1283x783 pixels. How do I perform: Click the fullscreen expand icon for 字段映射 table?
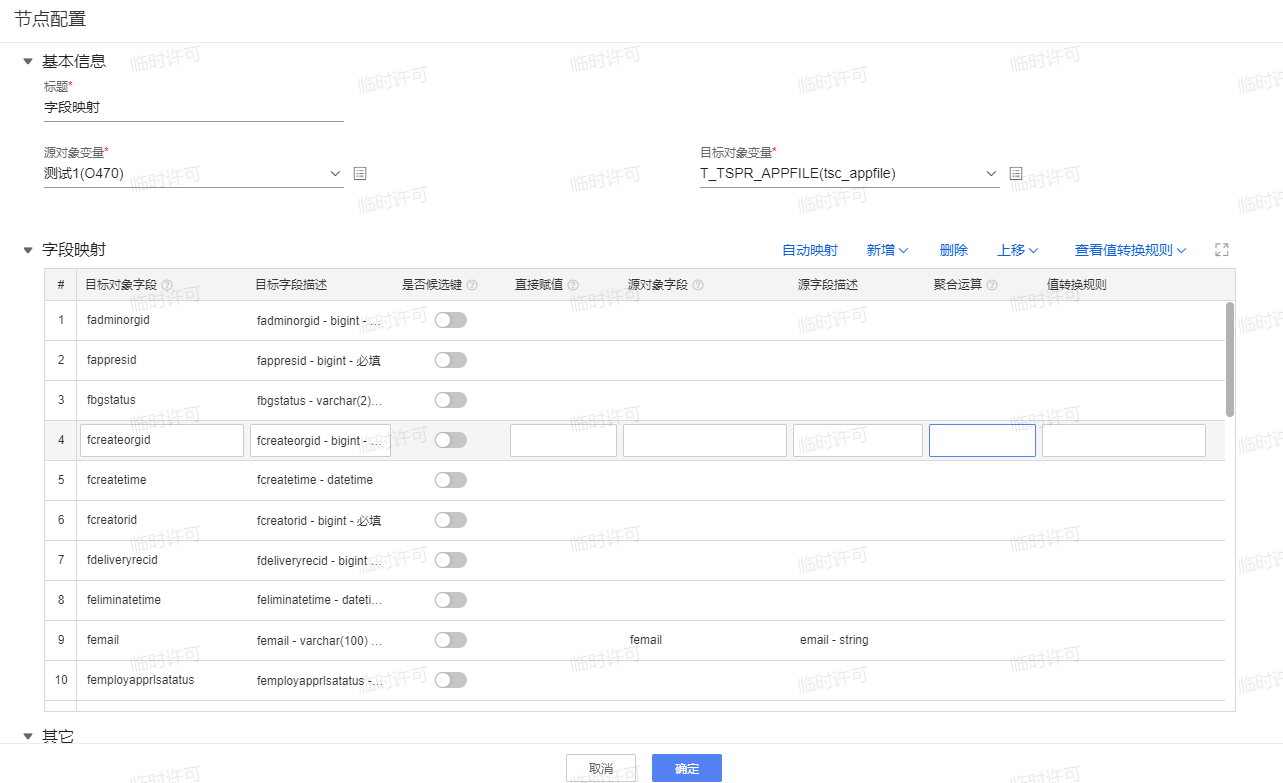pos(1221,250)
